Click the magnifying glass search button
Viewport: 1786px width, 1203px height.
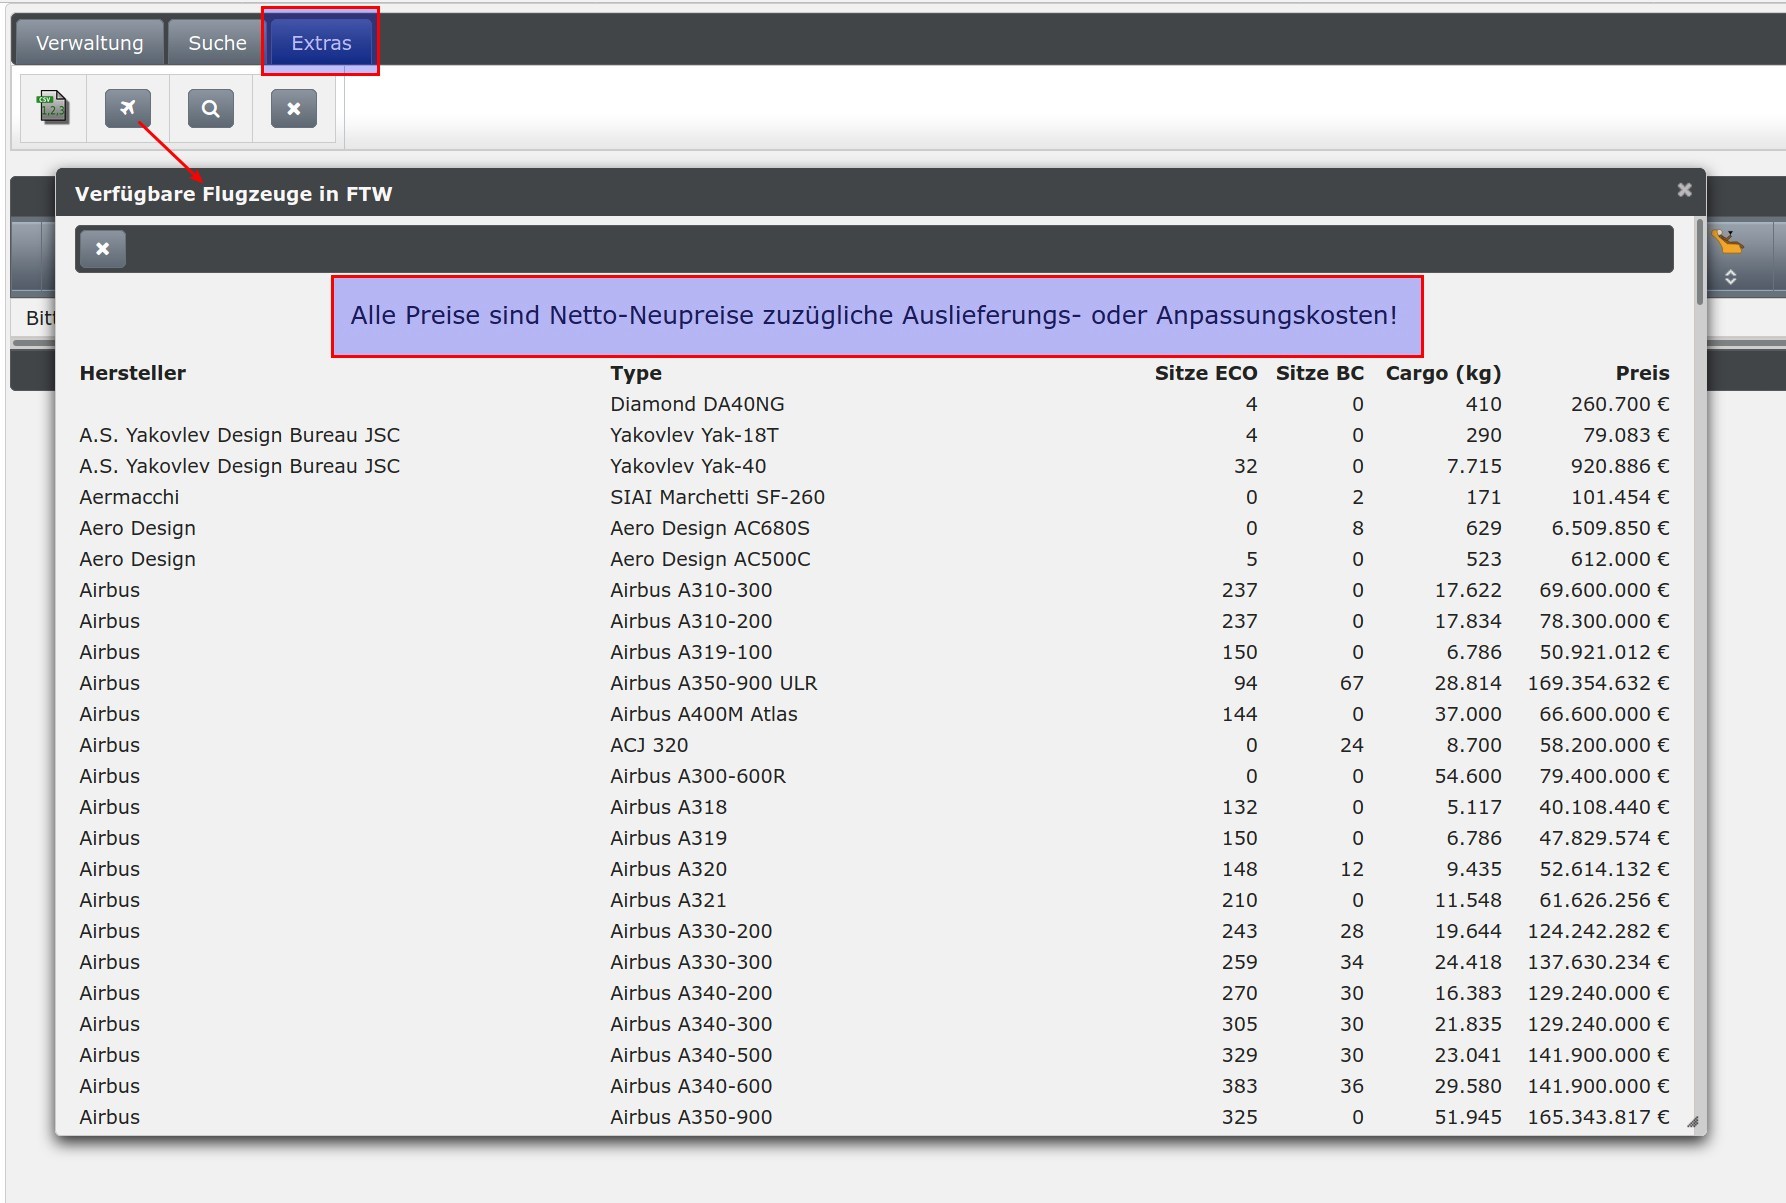tap(210, 108)
